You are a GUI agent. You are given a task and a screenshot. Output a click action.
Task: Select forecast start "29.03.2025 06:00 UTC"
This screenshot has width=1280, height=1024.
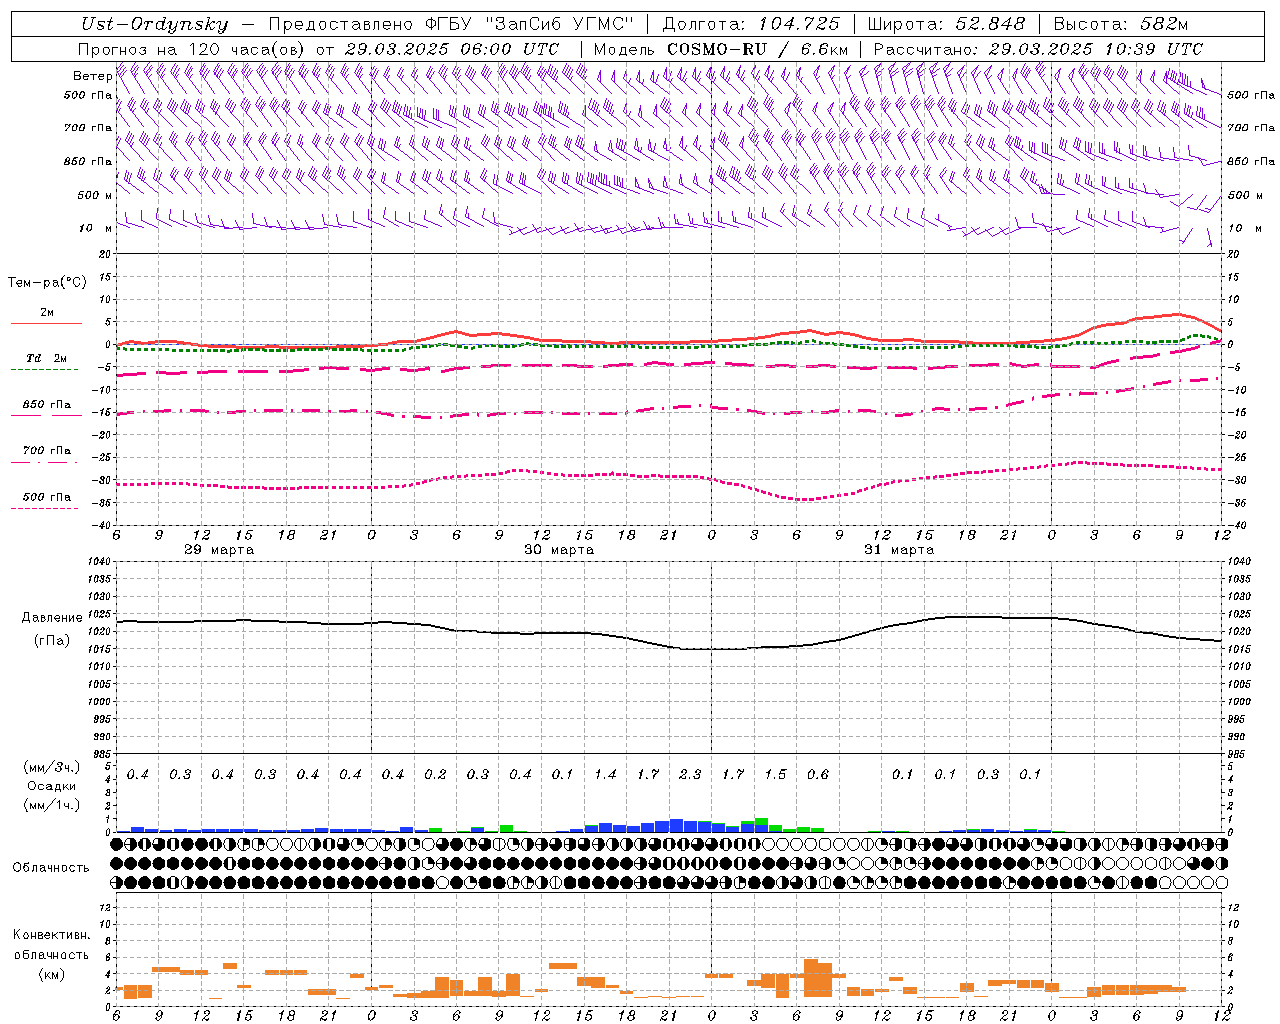coord(451,49)
